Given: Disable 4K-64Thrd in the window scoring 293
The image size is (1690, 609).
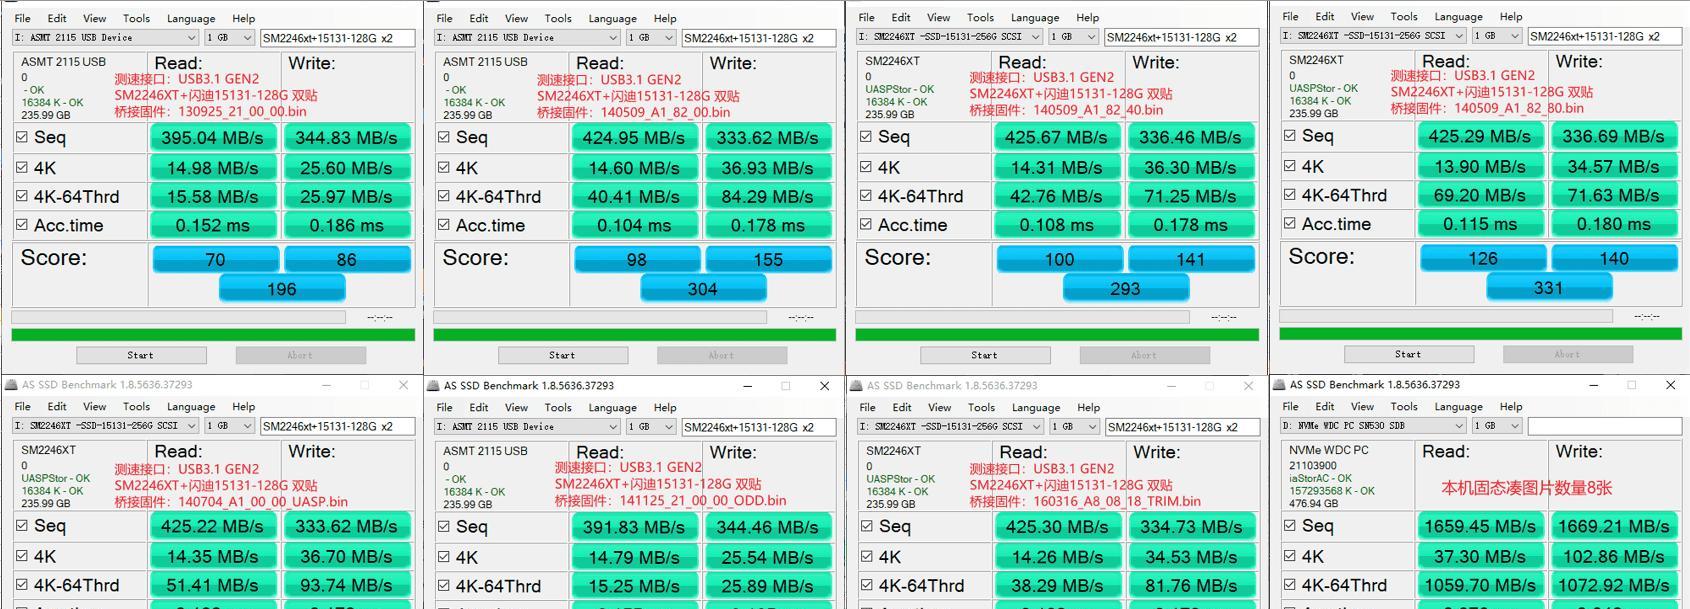Looking at the screenshot, I should (x=866, y=196).
